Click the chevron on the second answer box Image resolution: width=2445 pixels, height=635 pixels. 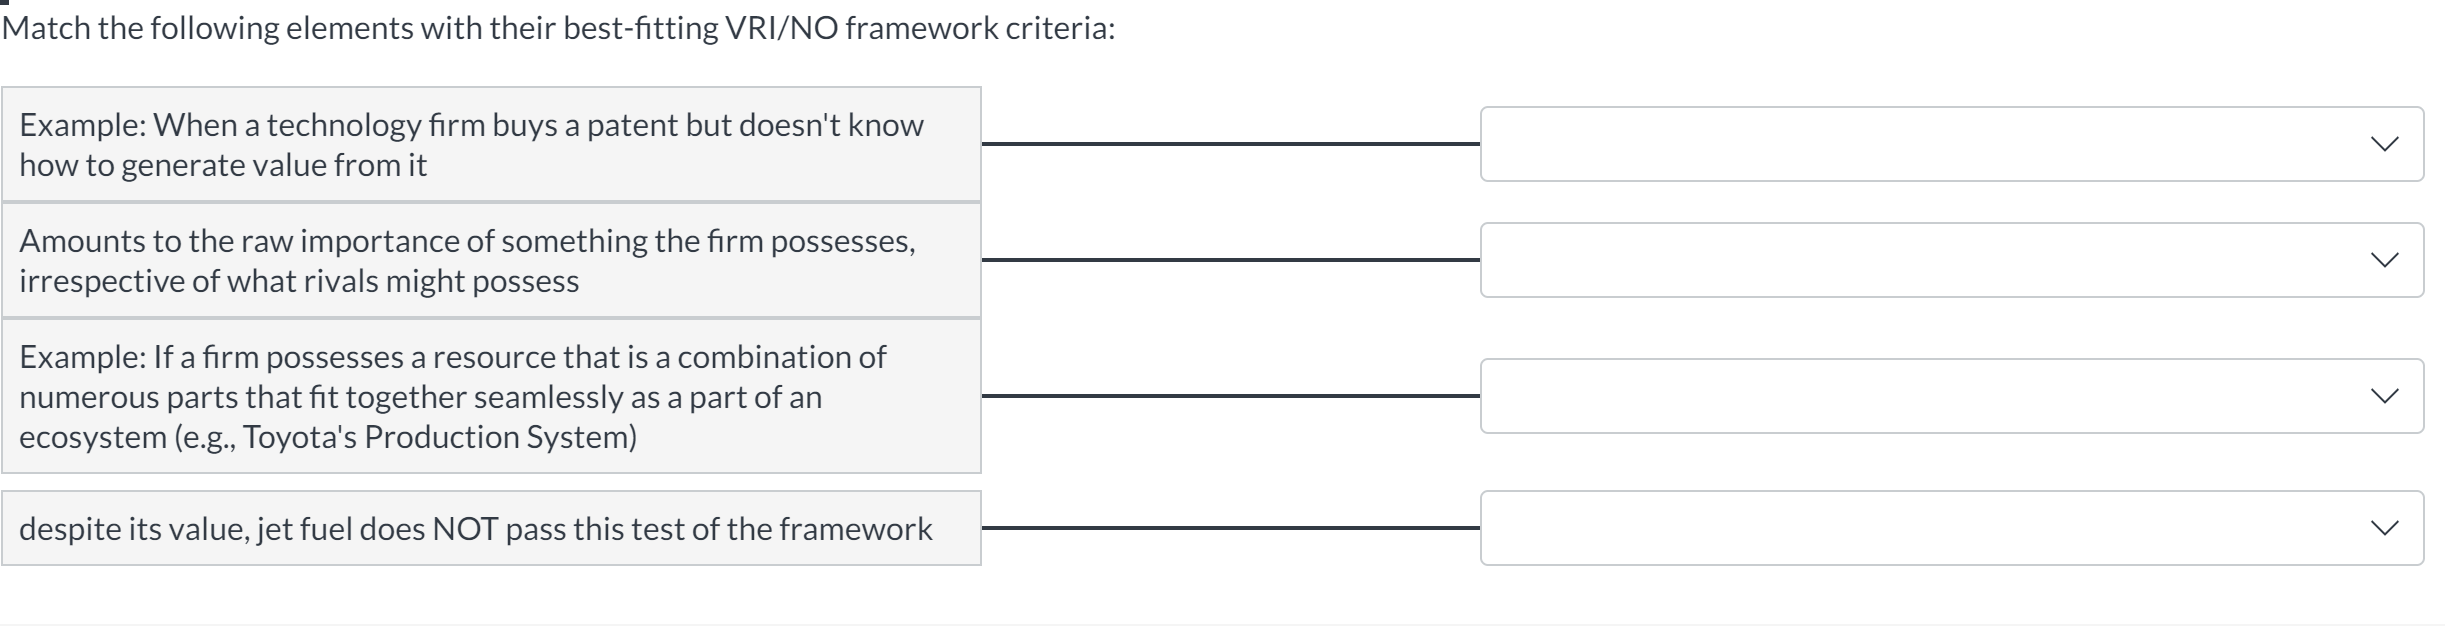click(x=2385, y=259)
